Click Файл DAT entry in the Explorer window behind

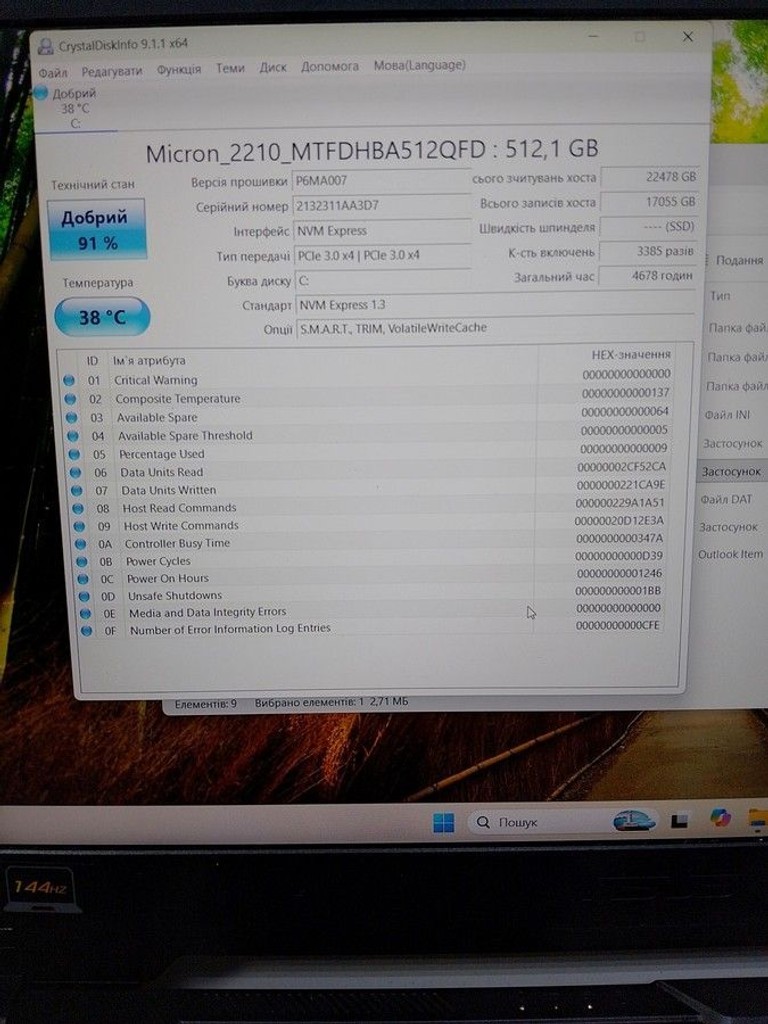[726, 500]
